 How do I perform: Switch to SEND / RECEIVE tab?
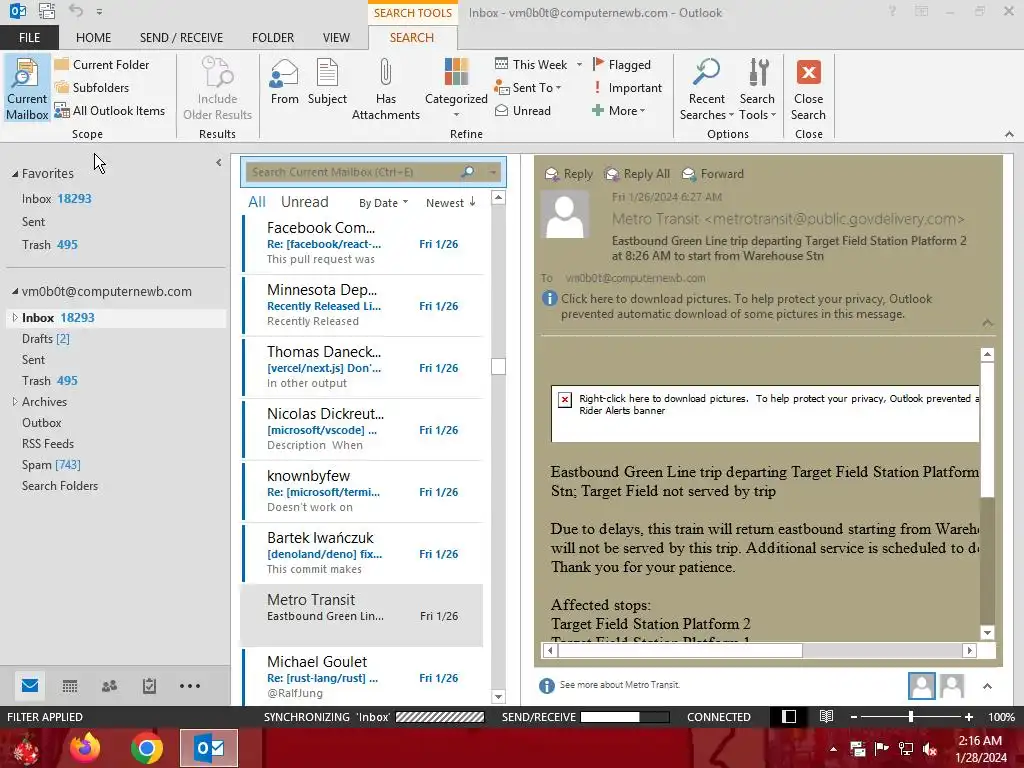tap(181, 38)
